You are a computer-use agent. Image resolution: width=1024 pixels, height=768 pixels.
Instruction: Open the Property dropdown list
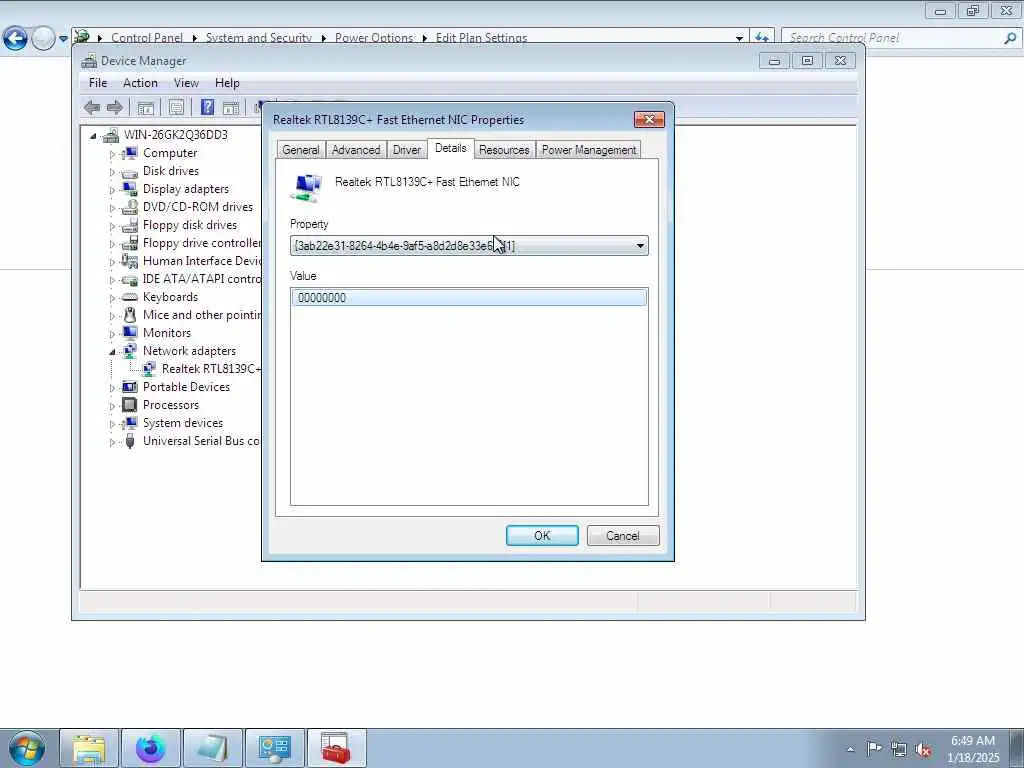point(640,246)
